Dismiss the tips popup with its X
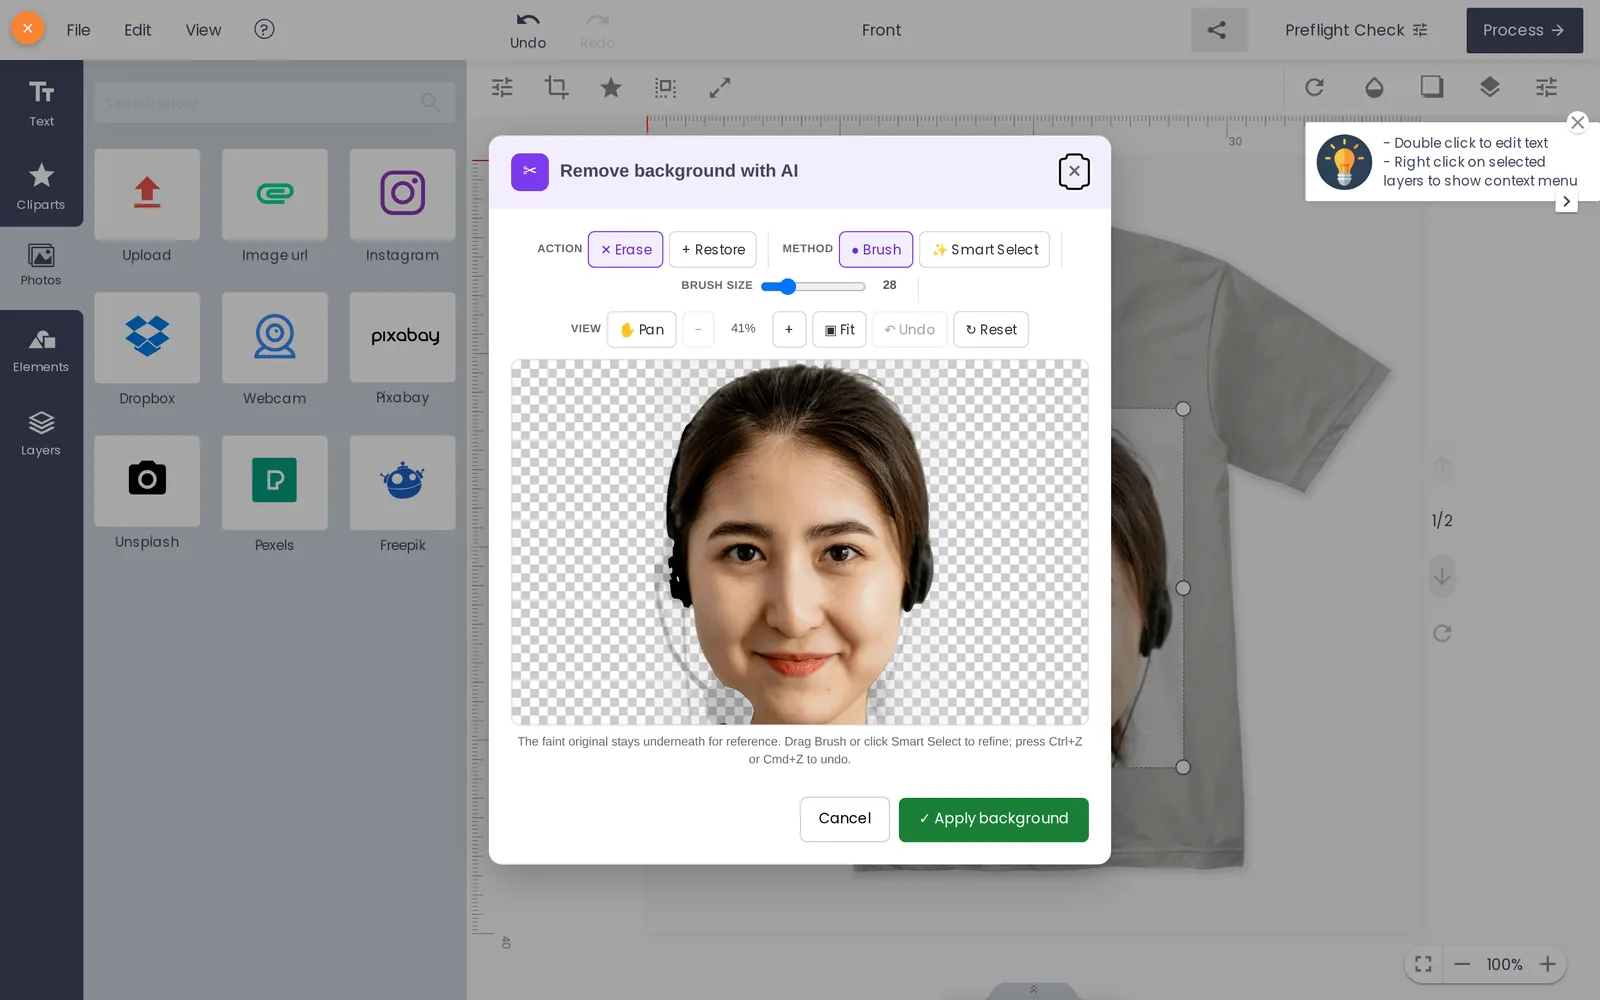Screen dimensions: 1600x1000 coord(1577,122)
